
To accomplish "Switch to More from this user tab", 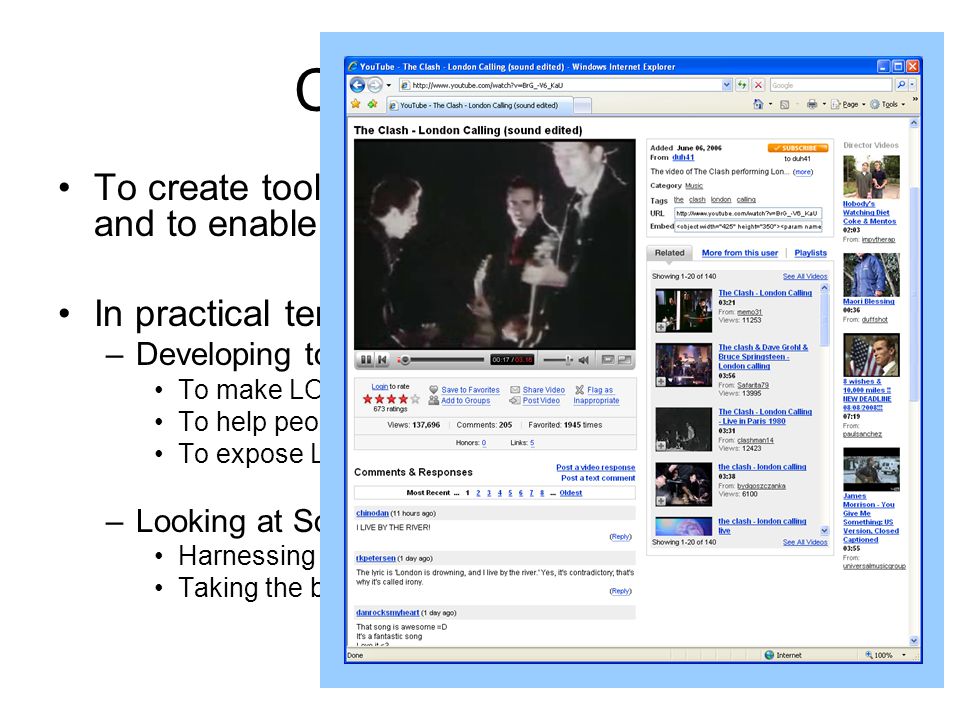I will (740, 253).
